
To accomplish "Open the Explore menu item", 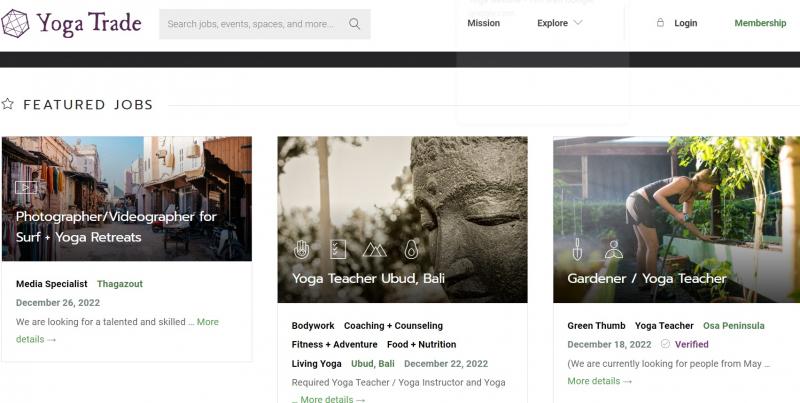I will pyautogui.click(x=553, y=23).
